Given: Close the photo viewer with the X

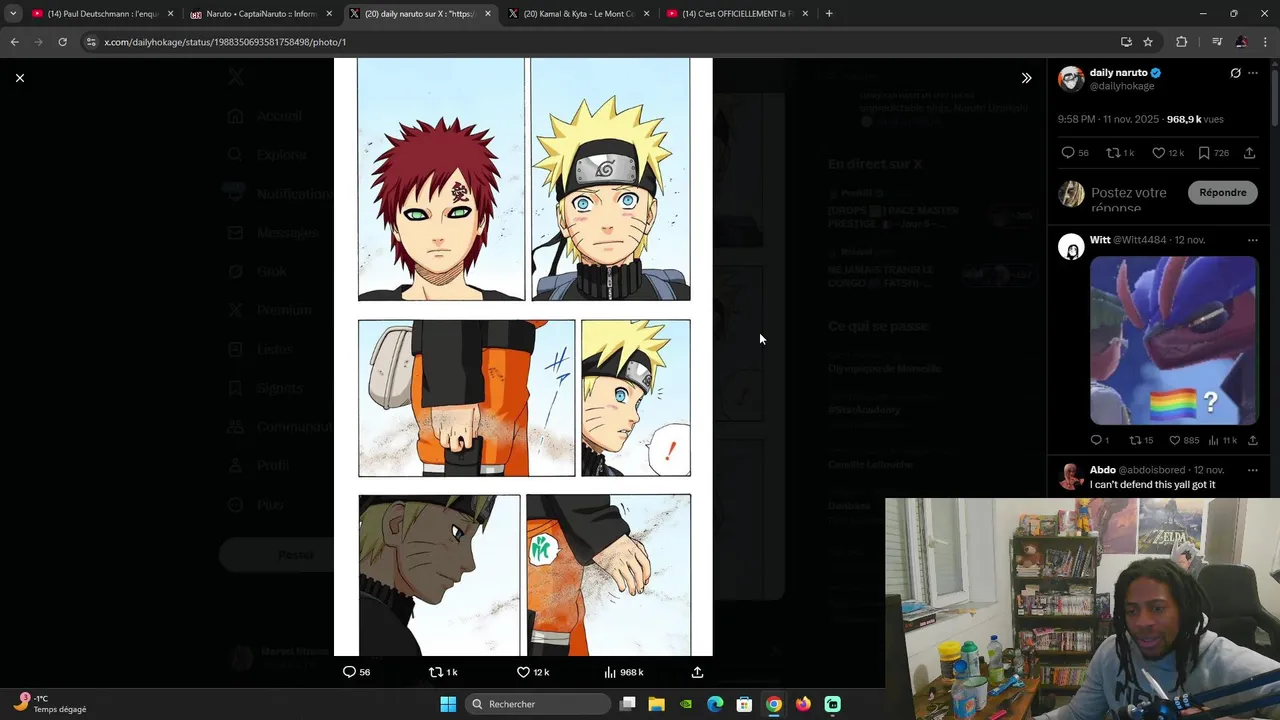Looking at the screenshot, I should click(x=19, y=78).
